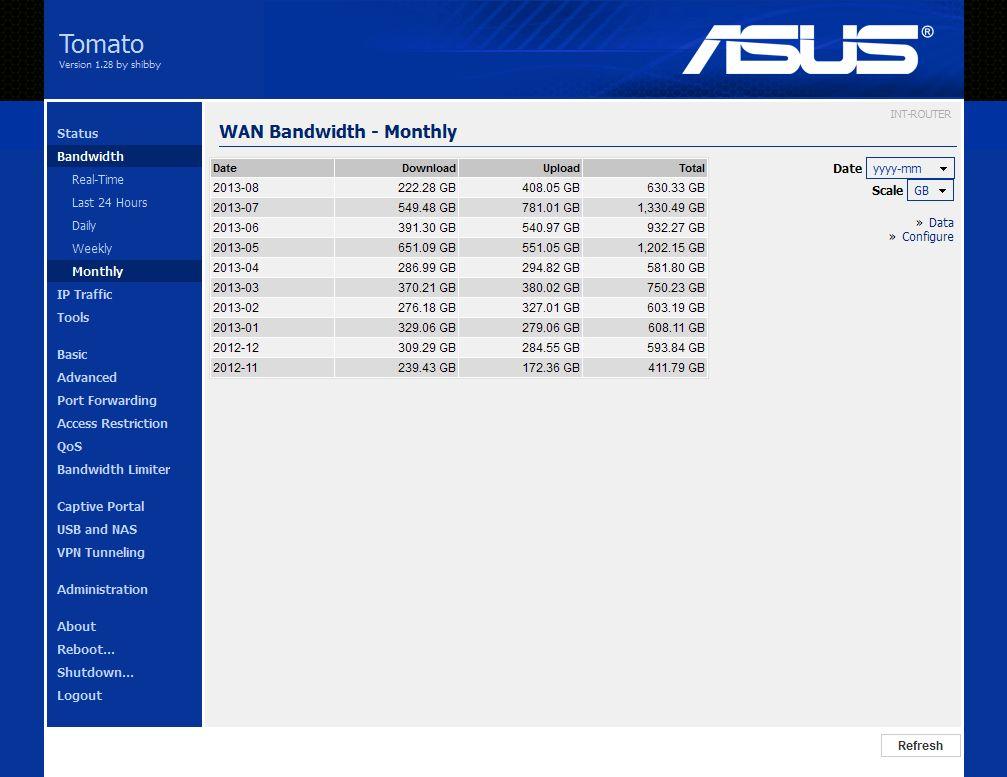Viewport: 1007px width, 777px height.
Task: Click upload value 781.01 GB
Action: click(x=550, y=207)
